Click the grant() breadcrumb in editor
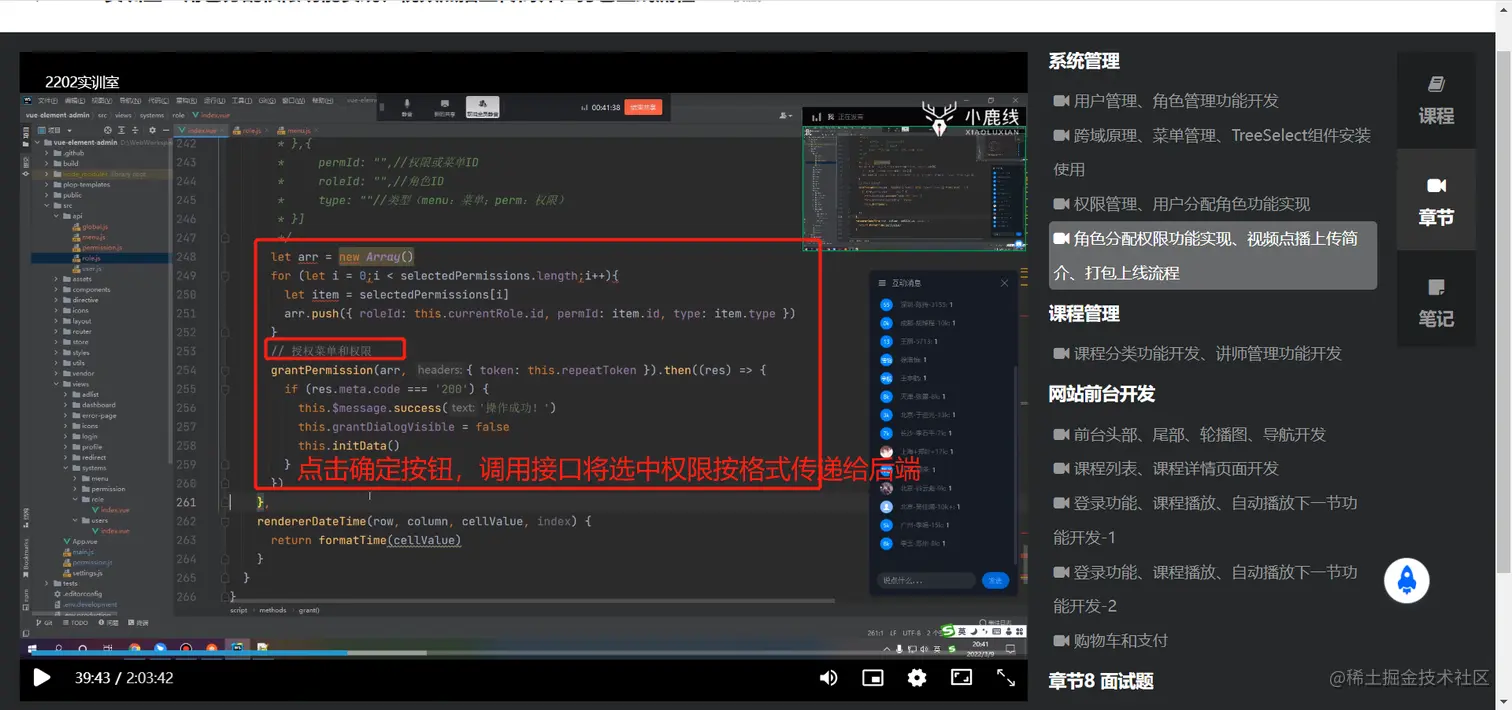1512x710 pixels. tap(308, 609)
